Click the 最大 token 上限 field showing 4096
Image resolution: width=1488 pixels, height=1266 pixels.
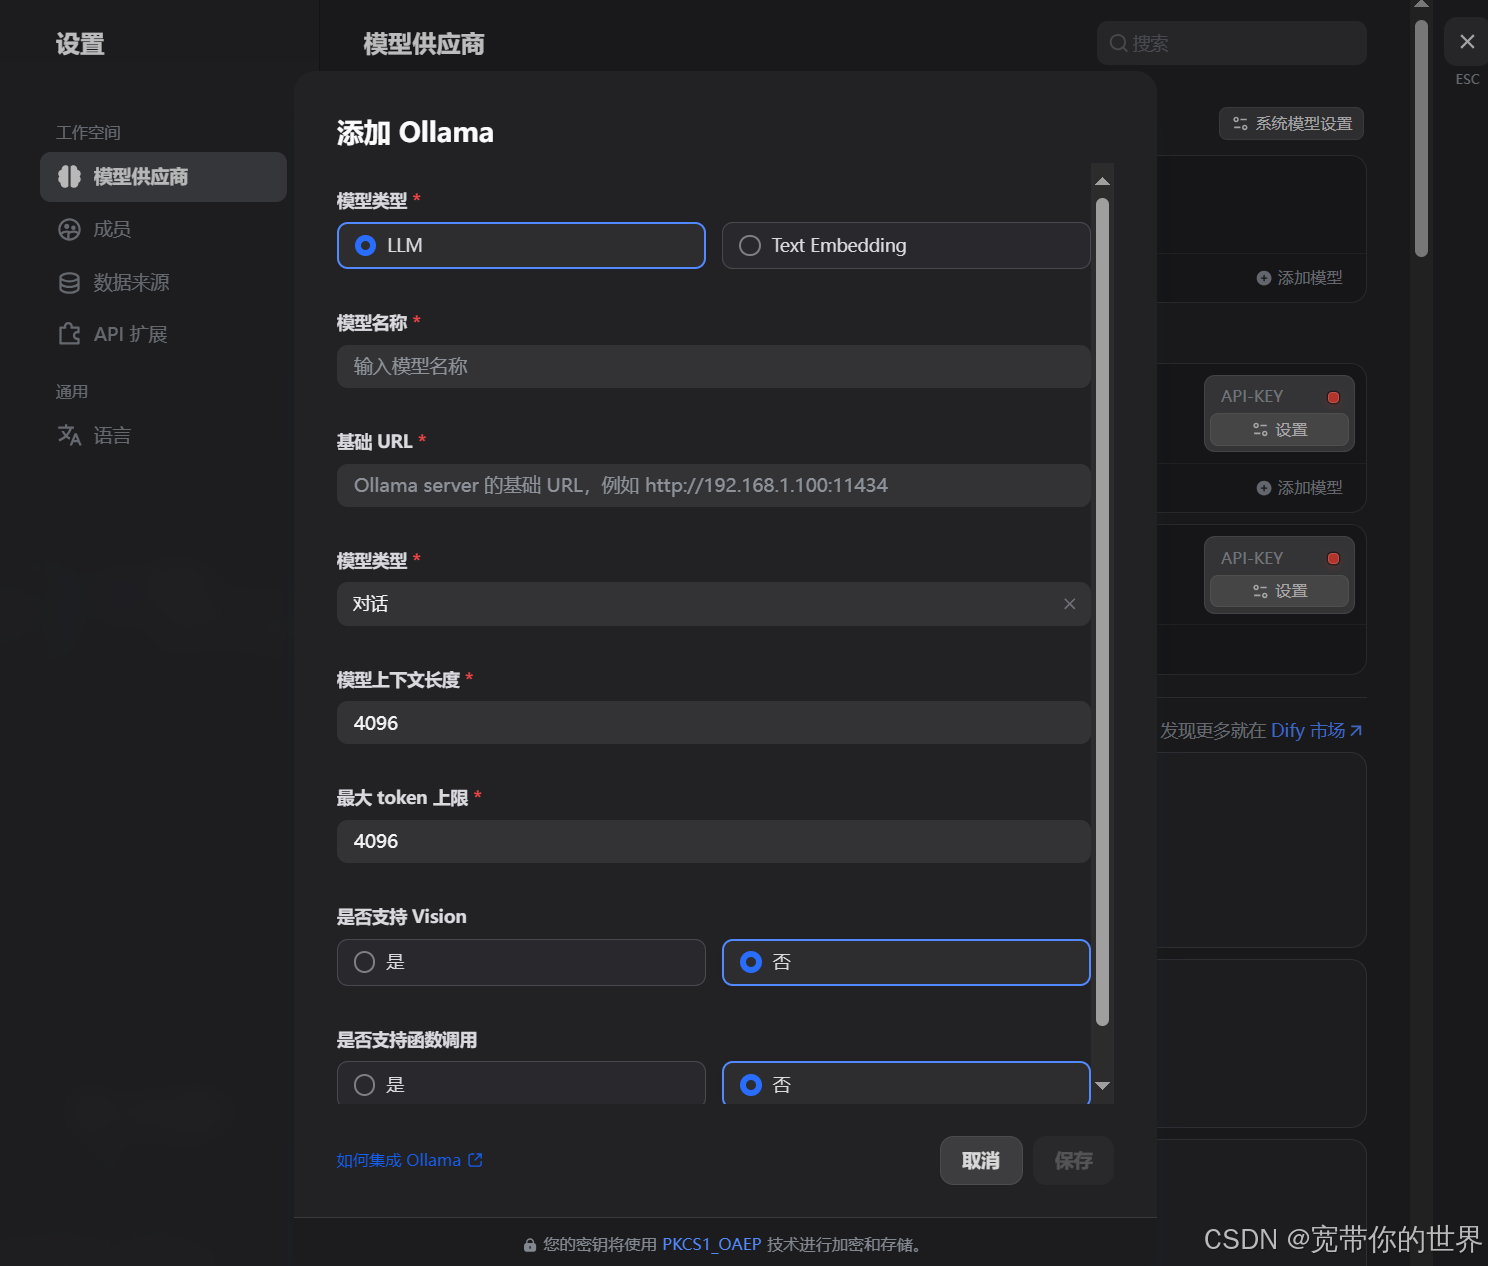[x=713, y=841]
